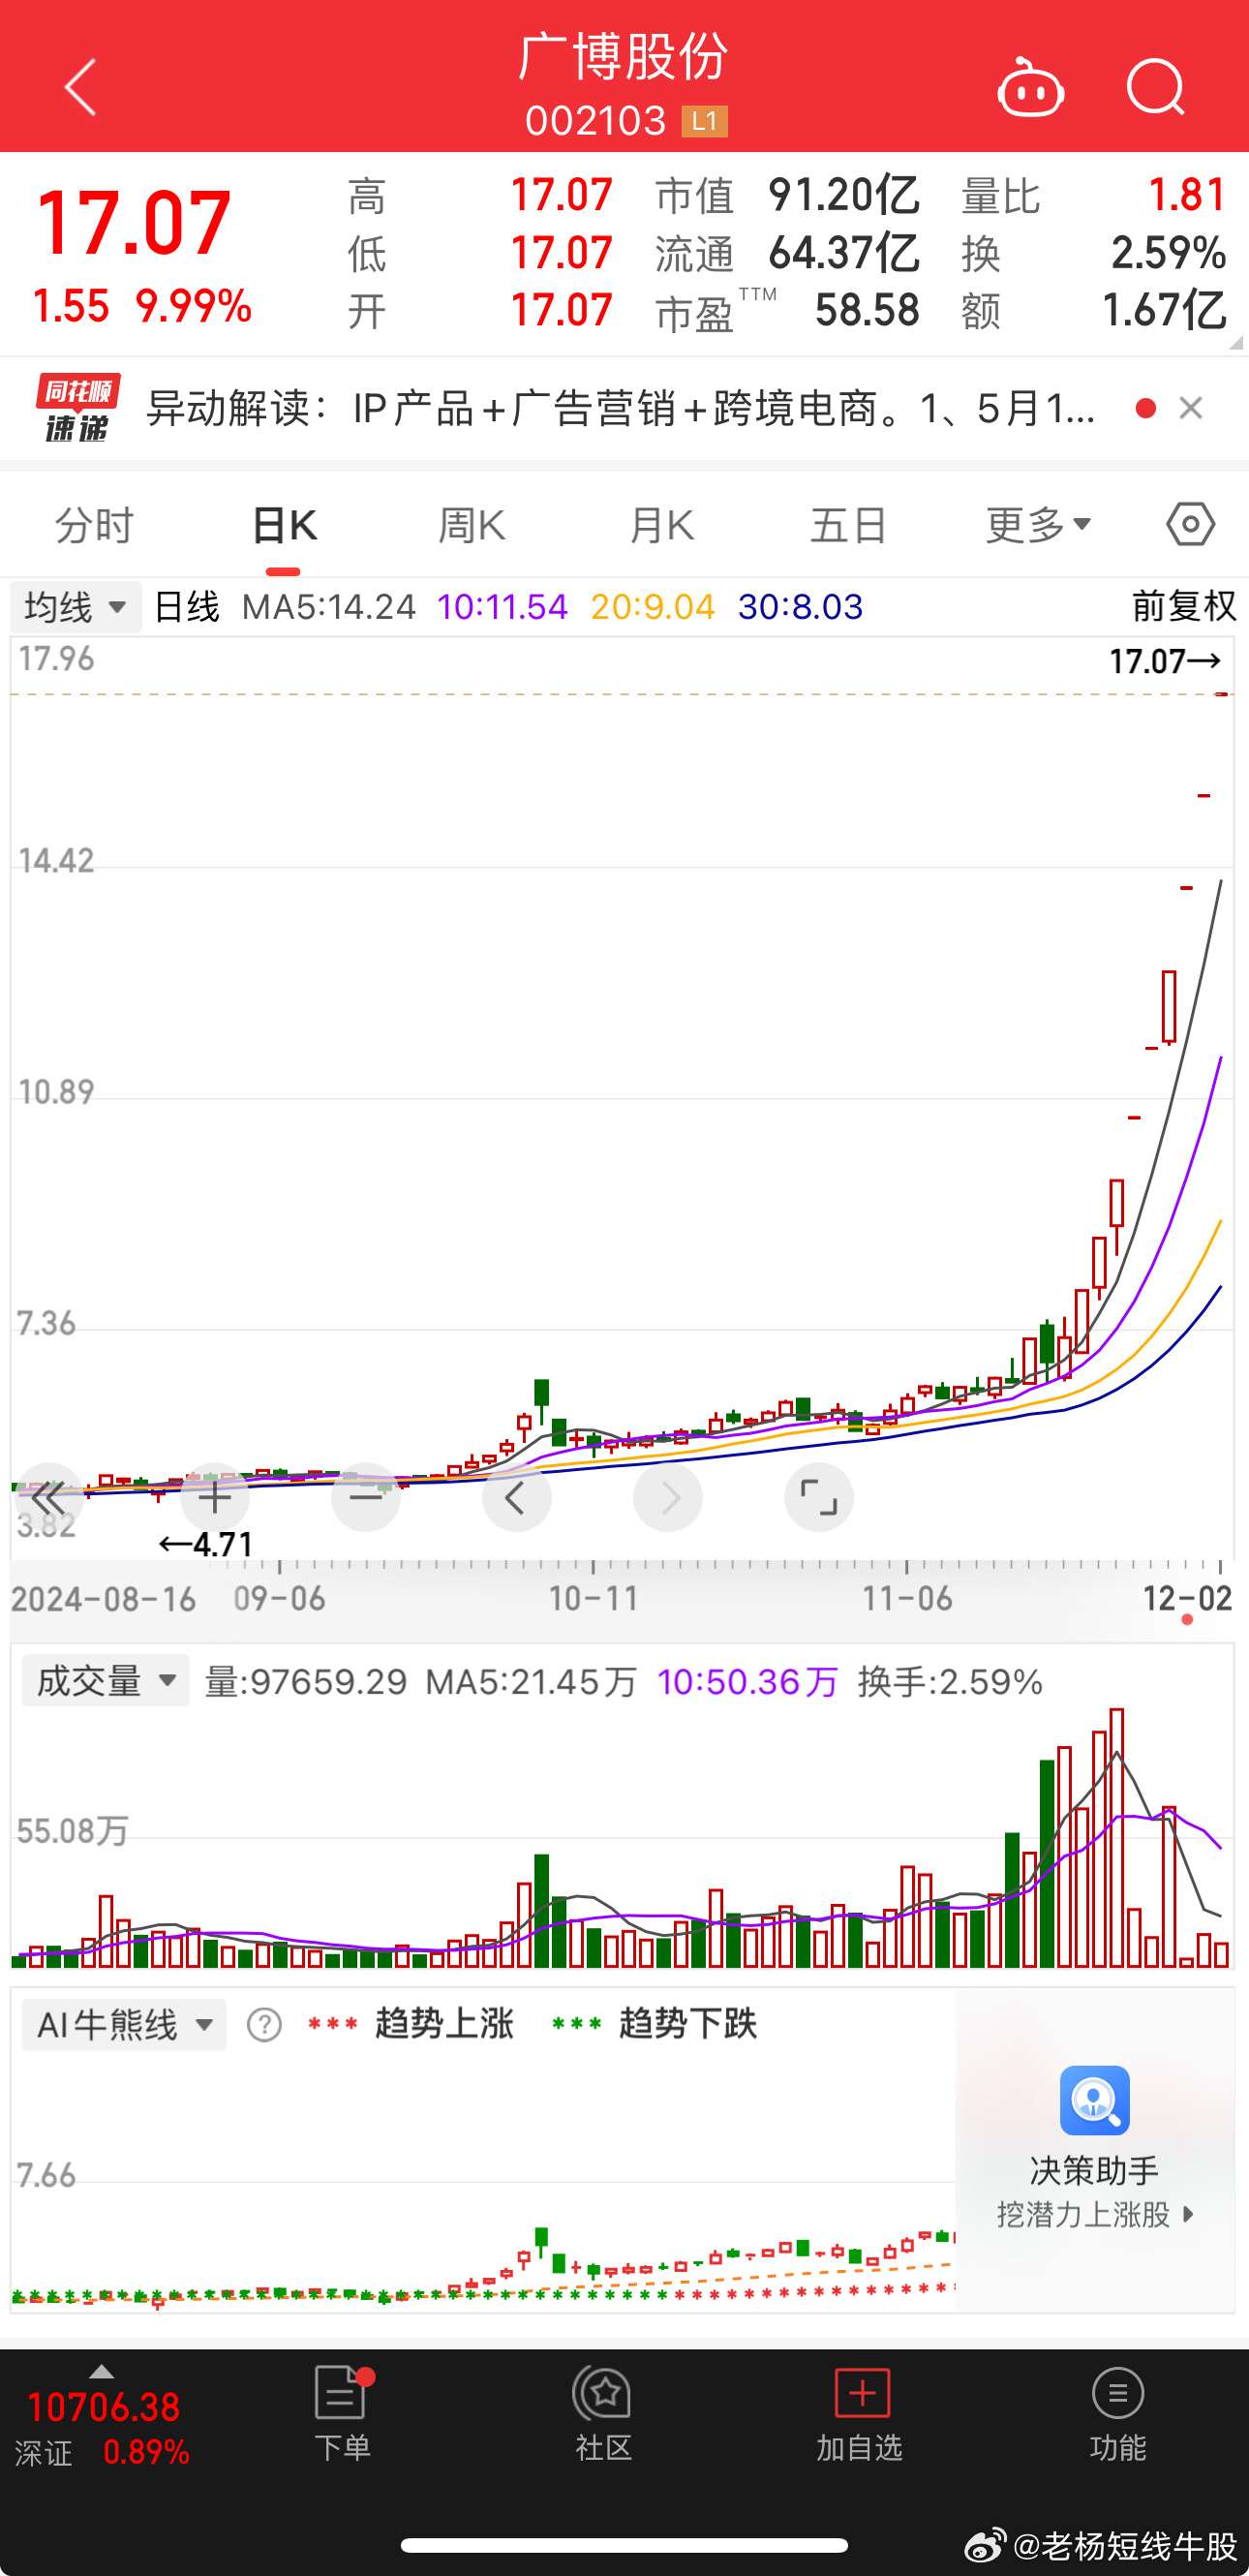Switch to 周K tab
Image resolution: width=1249 pixels, height=2576 pixels.
coord(472,525)
